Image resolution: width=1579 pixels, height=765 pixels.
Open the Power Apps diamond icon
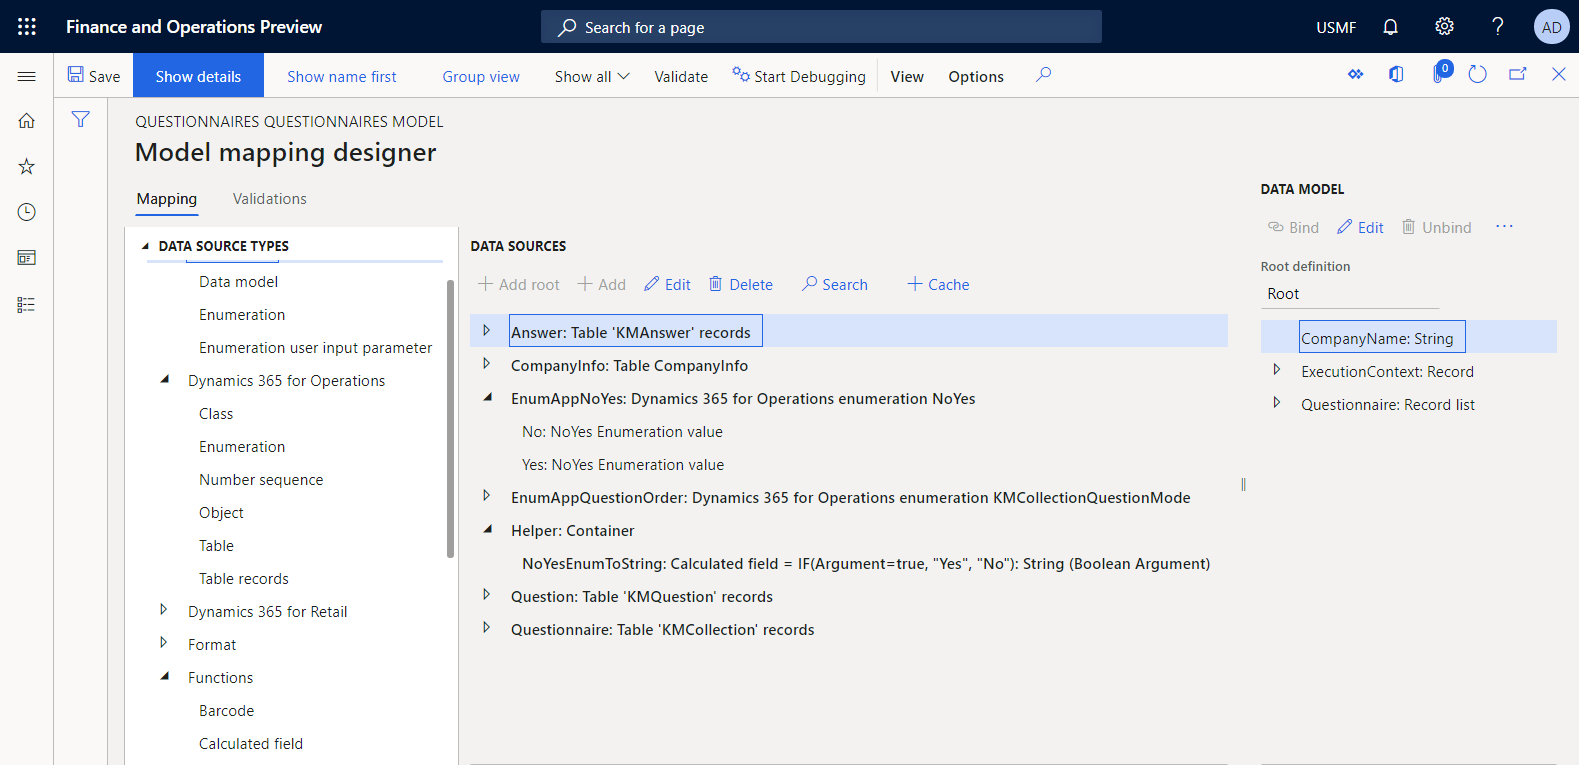pyautogui.click(x=1356, y=75)
